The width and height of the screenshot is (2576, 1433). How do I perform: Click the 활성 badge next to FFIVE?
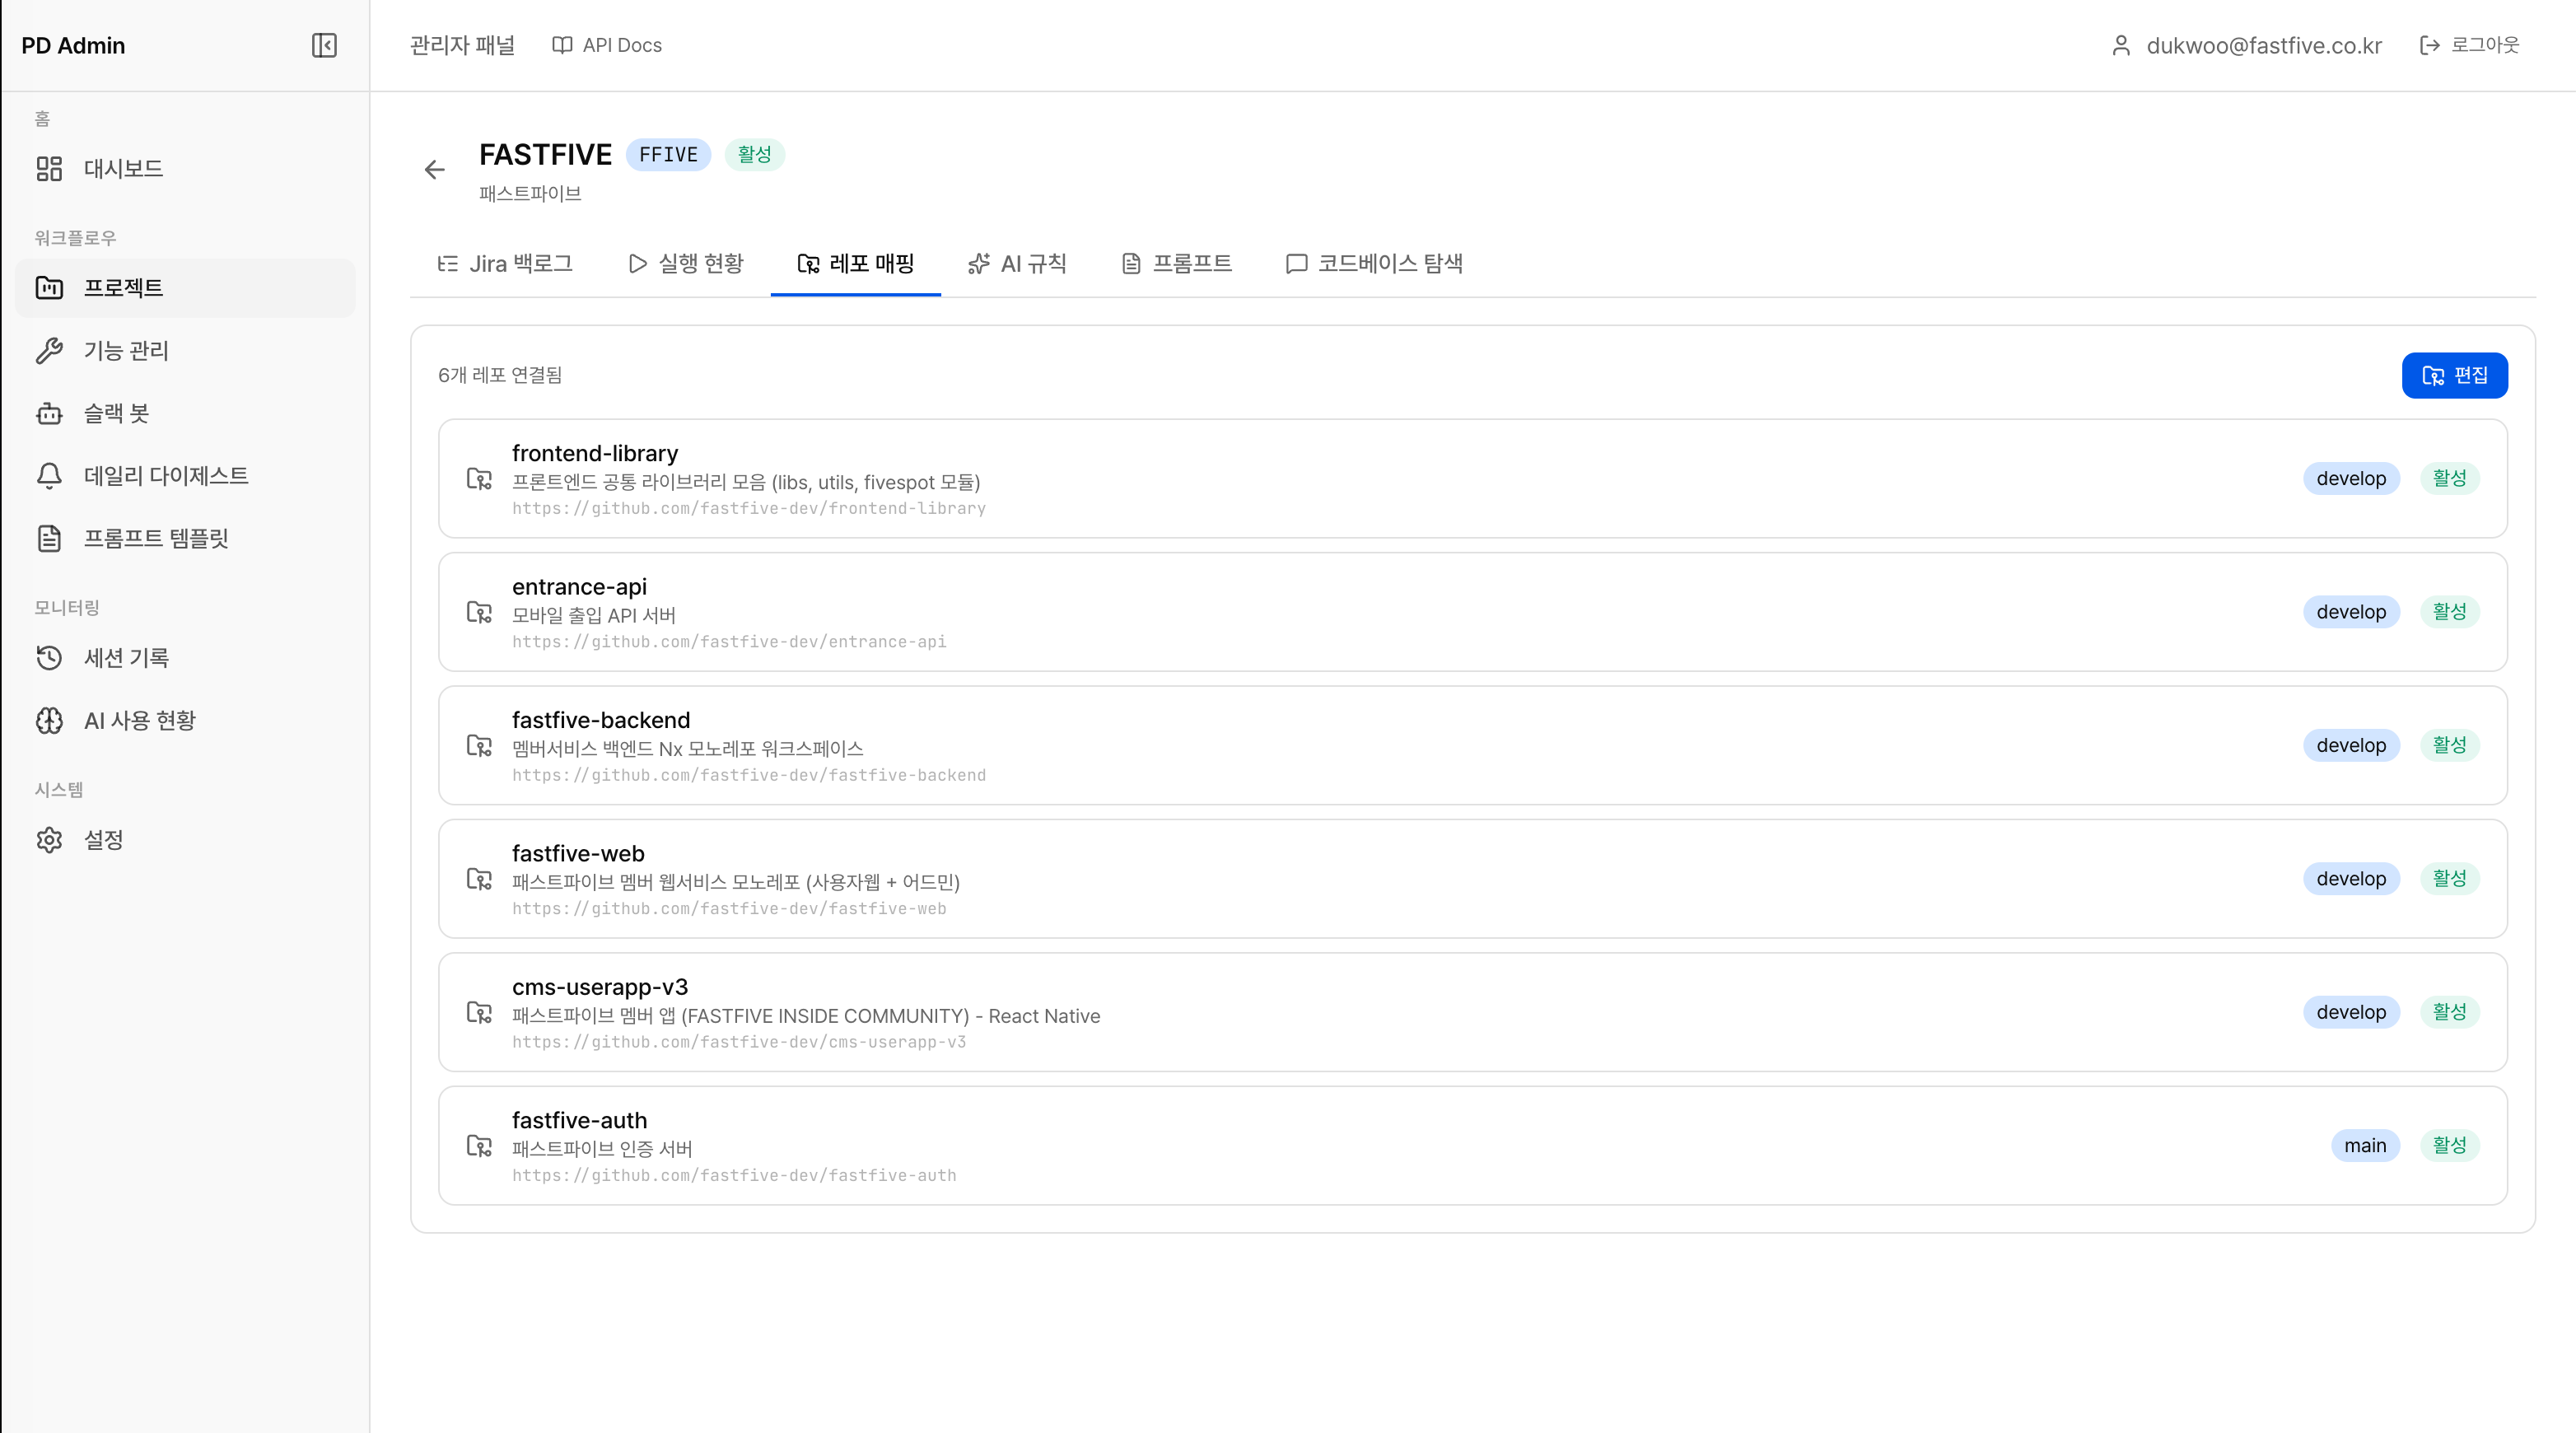[754, 155]
